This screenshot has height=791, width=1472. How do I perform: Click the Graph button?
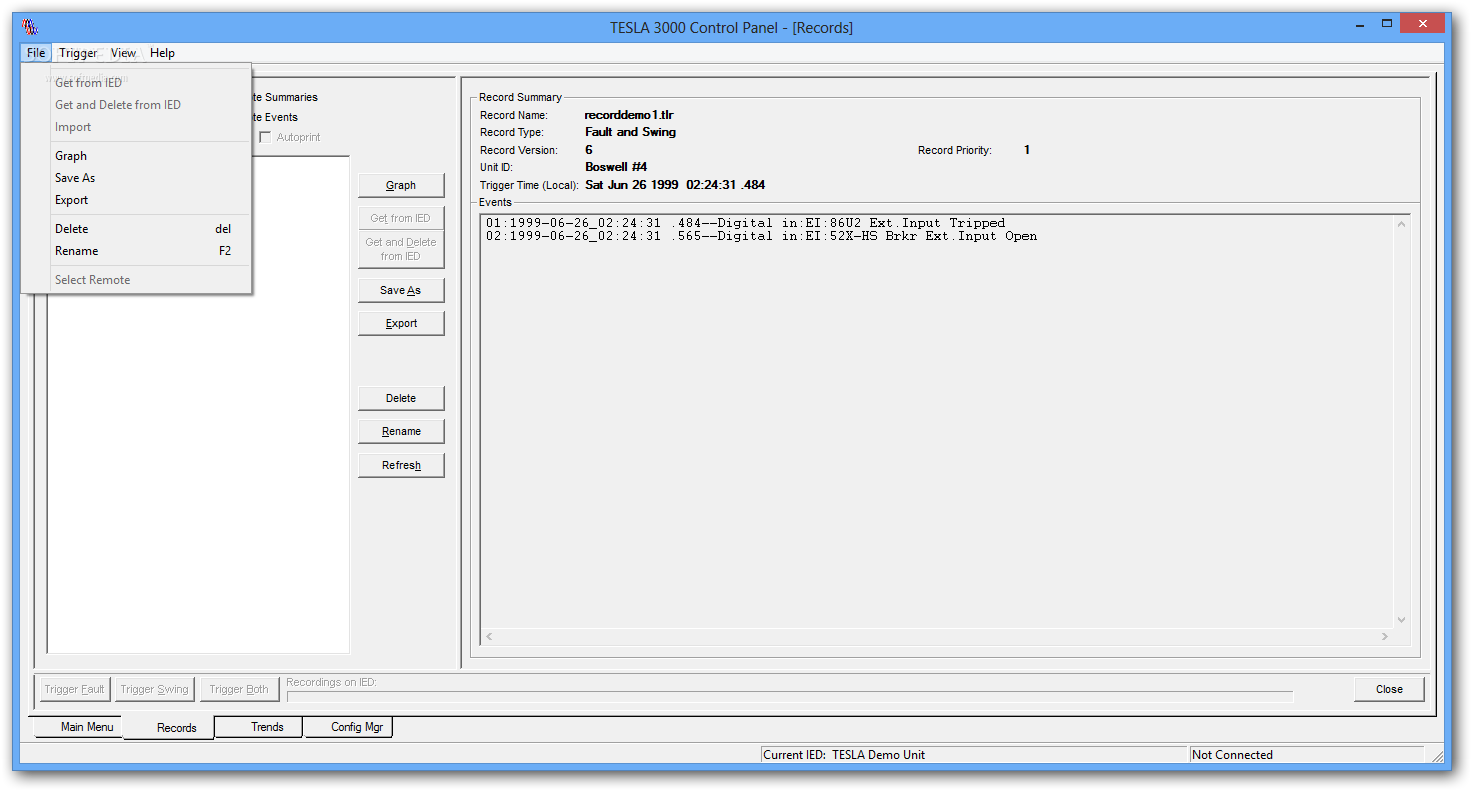pyautogui.click(x=401, y=185)
